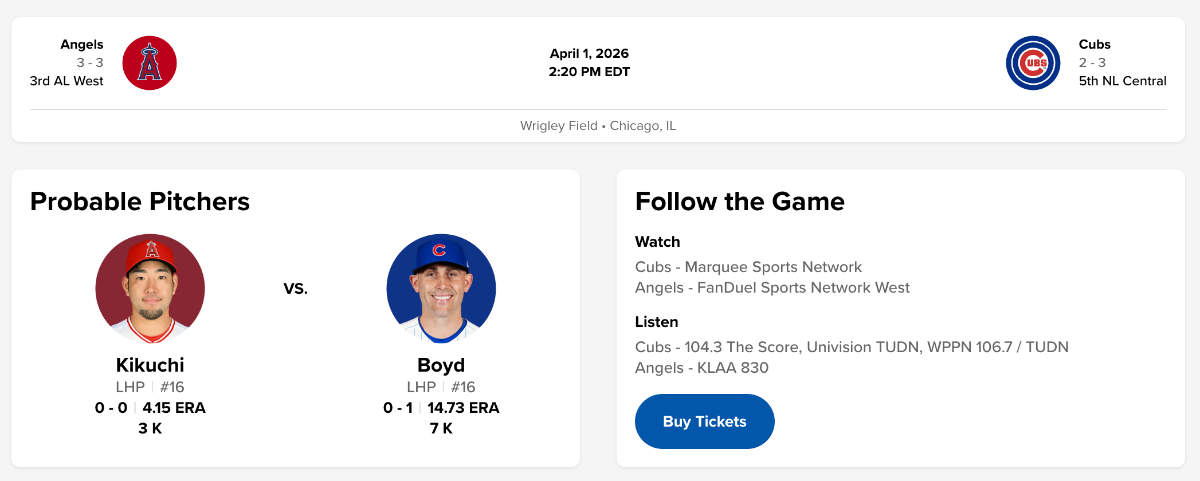Click Boyd's 14.73 ERA stat
Screen dimensions: 1200x481
coord(463,408)
